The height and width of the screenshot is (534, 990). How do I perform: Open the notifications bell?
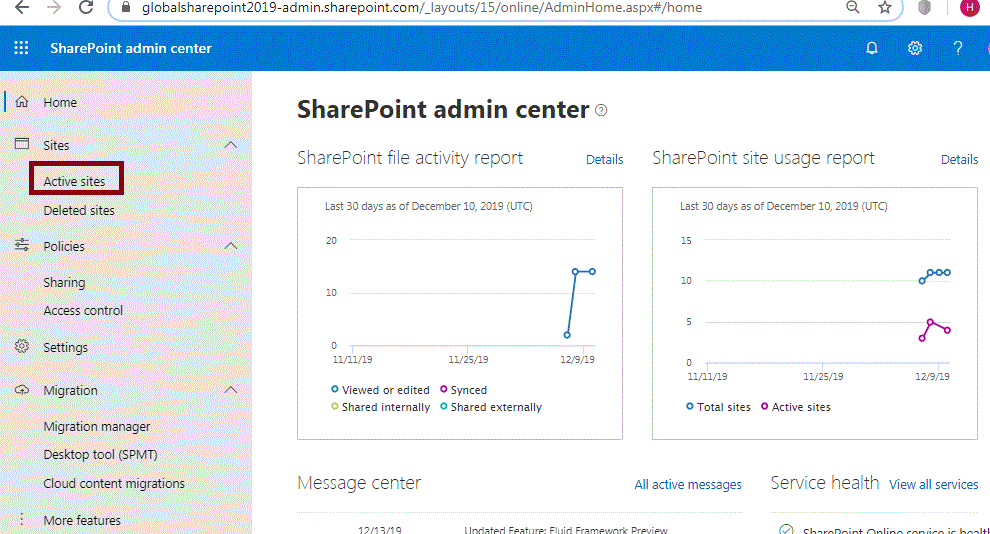click(x=871, y=48)
